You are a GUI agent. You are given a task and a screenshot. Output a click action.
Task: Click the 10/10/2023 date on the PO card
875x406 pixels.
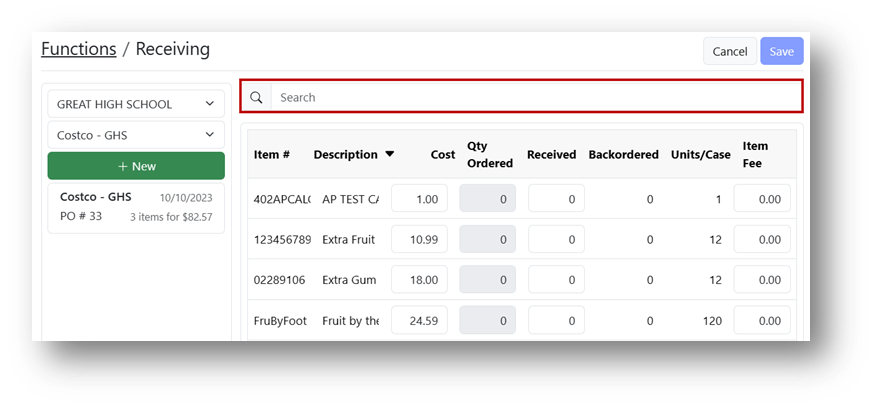pyautogui.click(x=186, y=198)
